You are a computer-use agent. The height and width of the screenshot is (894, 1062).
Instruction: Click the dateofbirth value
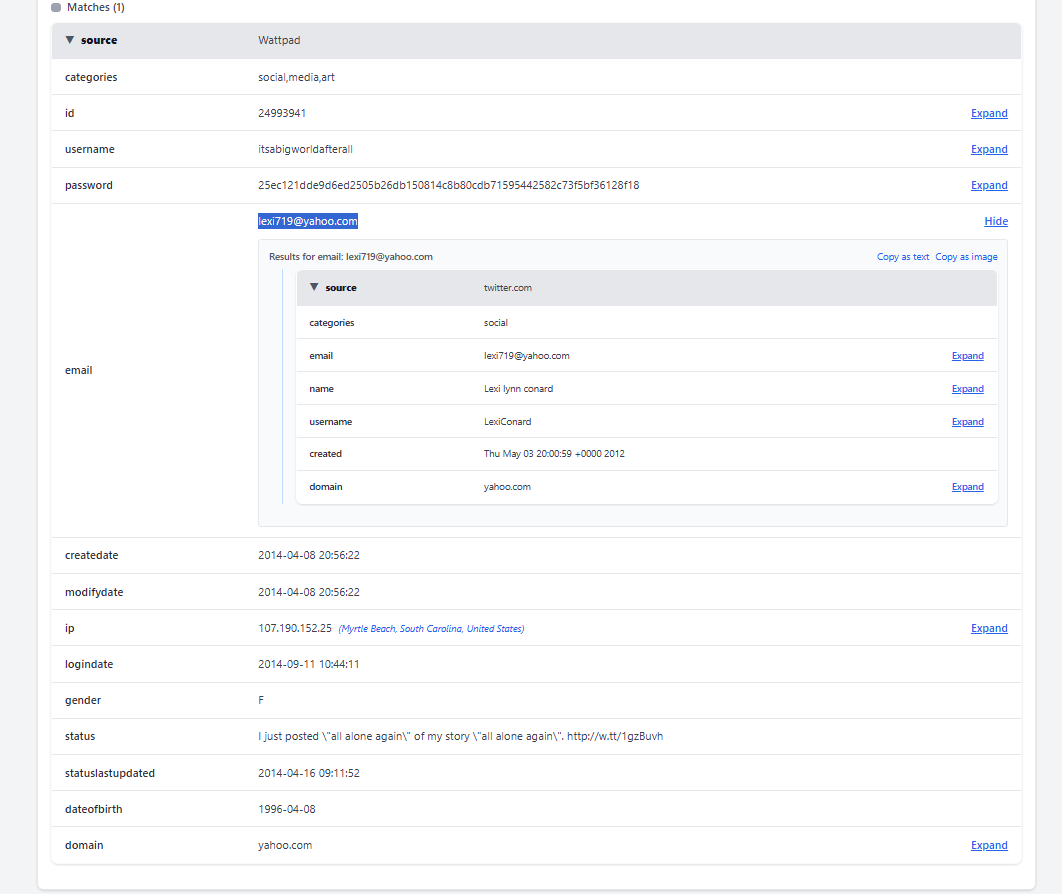tap(287, 809)
